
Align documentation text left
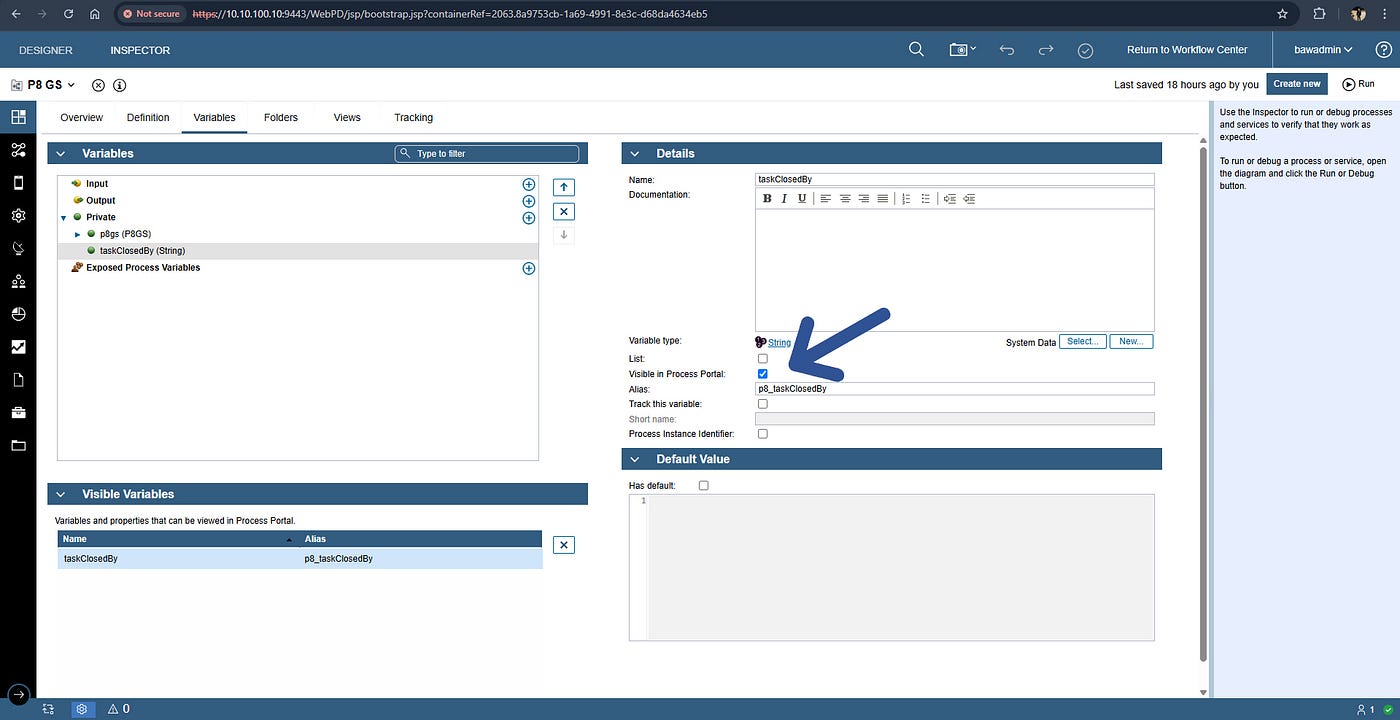click(x=826, y=199)
